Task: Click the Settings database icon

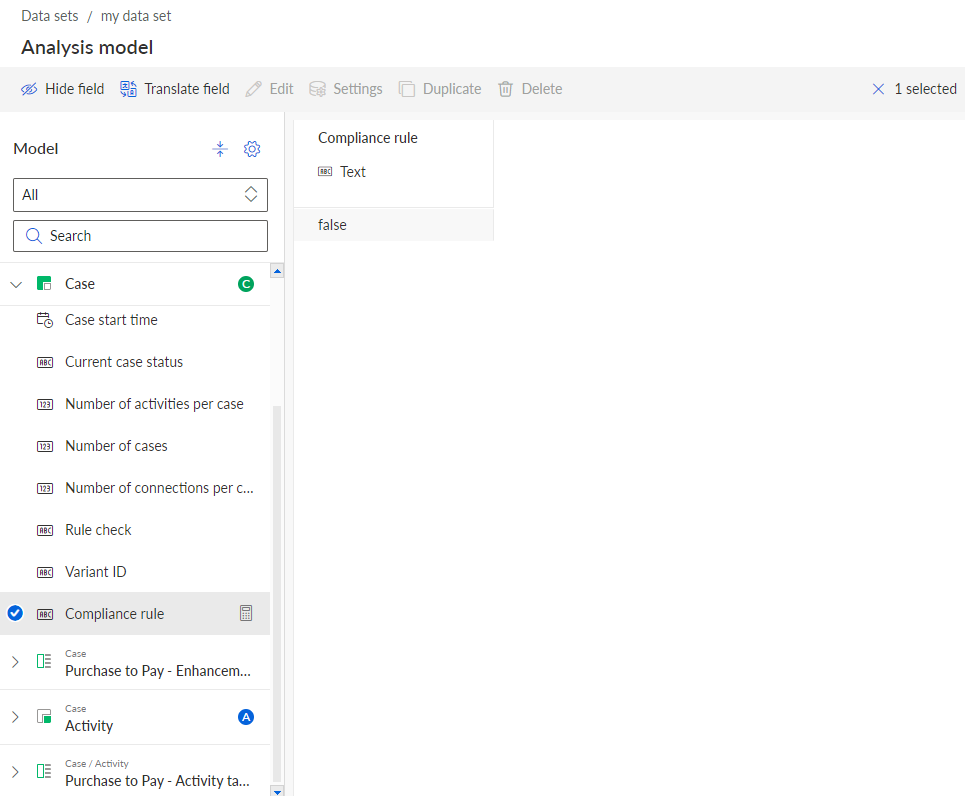Action: (x=317, y=89)
